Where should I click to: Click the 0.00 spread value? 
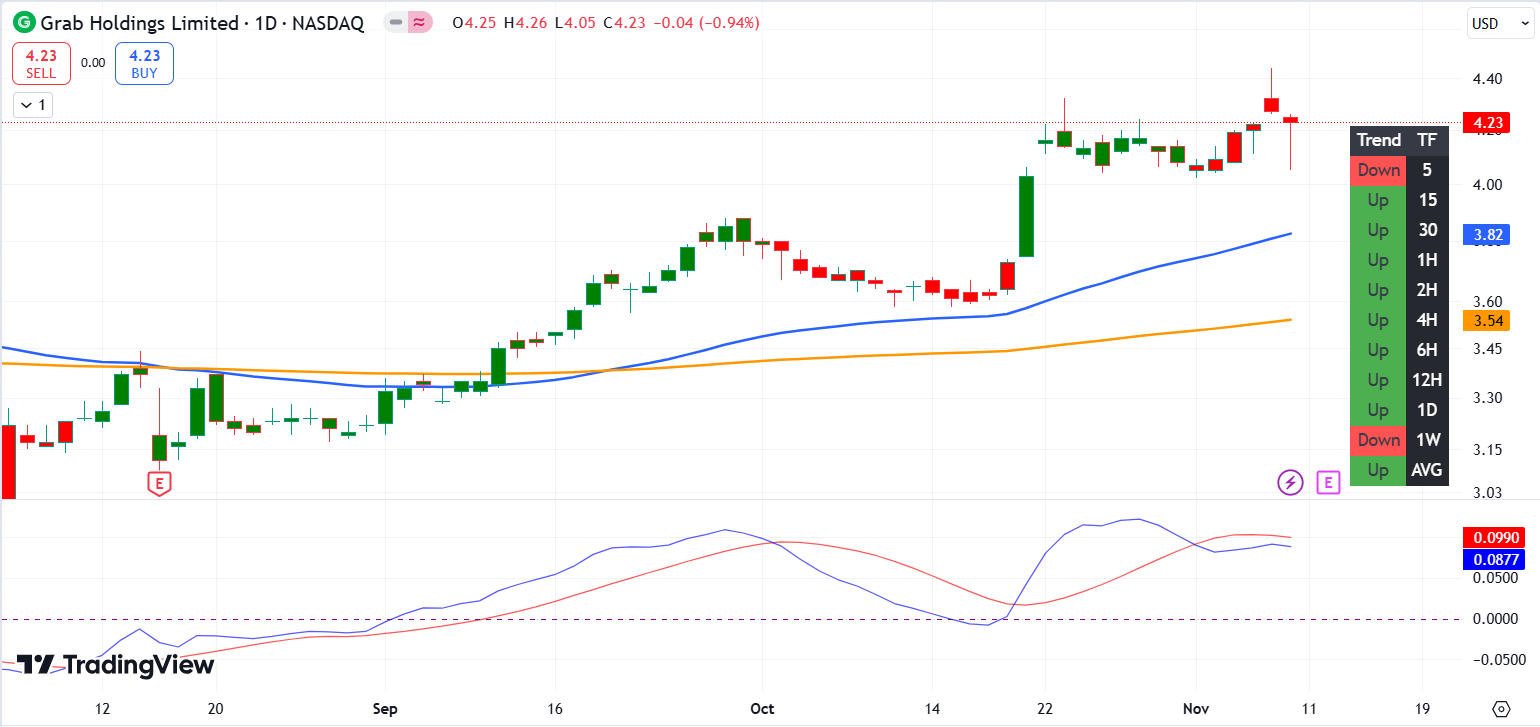coord(93,62)
